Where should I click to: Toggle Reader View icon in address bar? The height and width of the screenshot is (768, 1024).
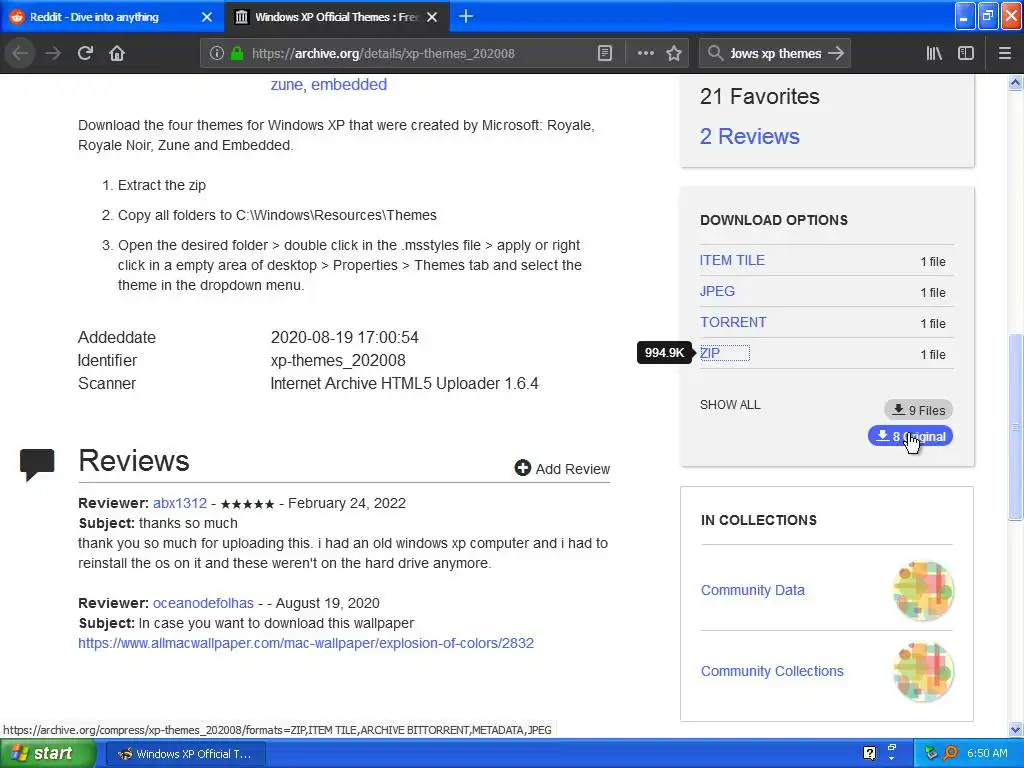(x=605, y=54)
